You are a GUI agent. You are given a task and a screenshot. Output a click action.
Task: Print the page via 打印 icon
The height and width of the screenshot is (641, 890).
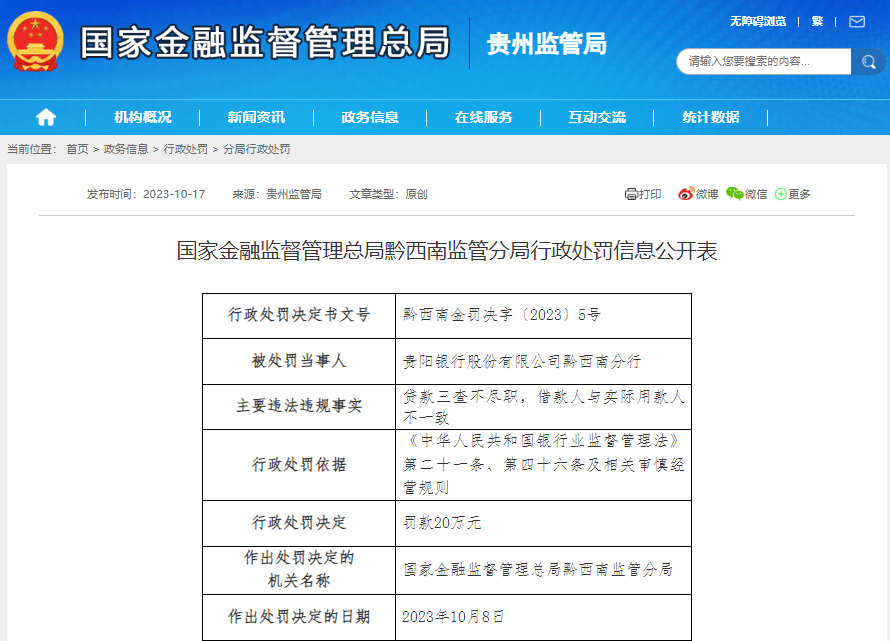(x=643, y=194)
